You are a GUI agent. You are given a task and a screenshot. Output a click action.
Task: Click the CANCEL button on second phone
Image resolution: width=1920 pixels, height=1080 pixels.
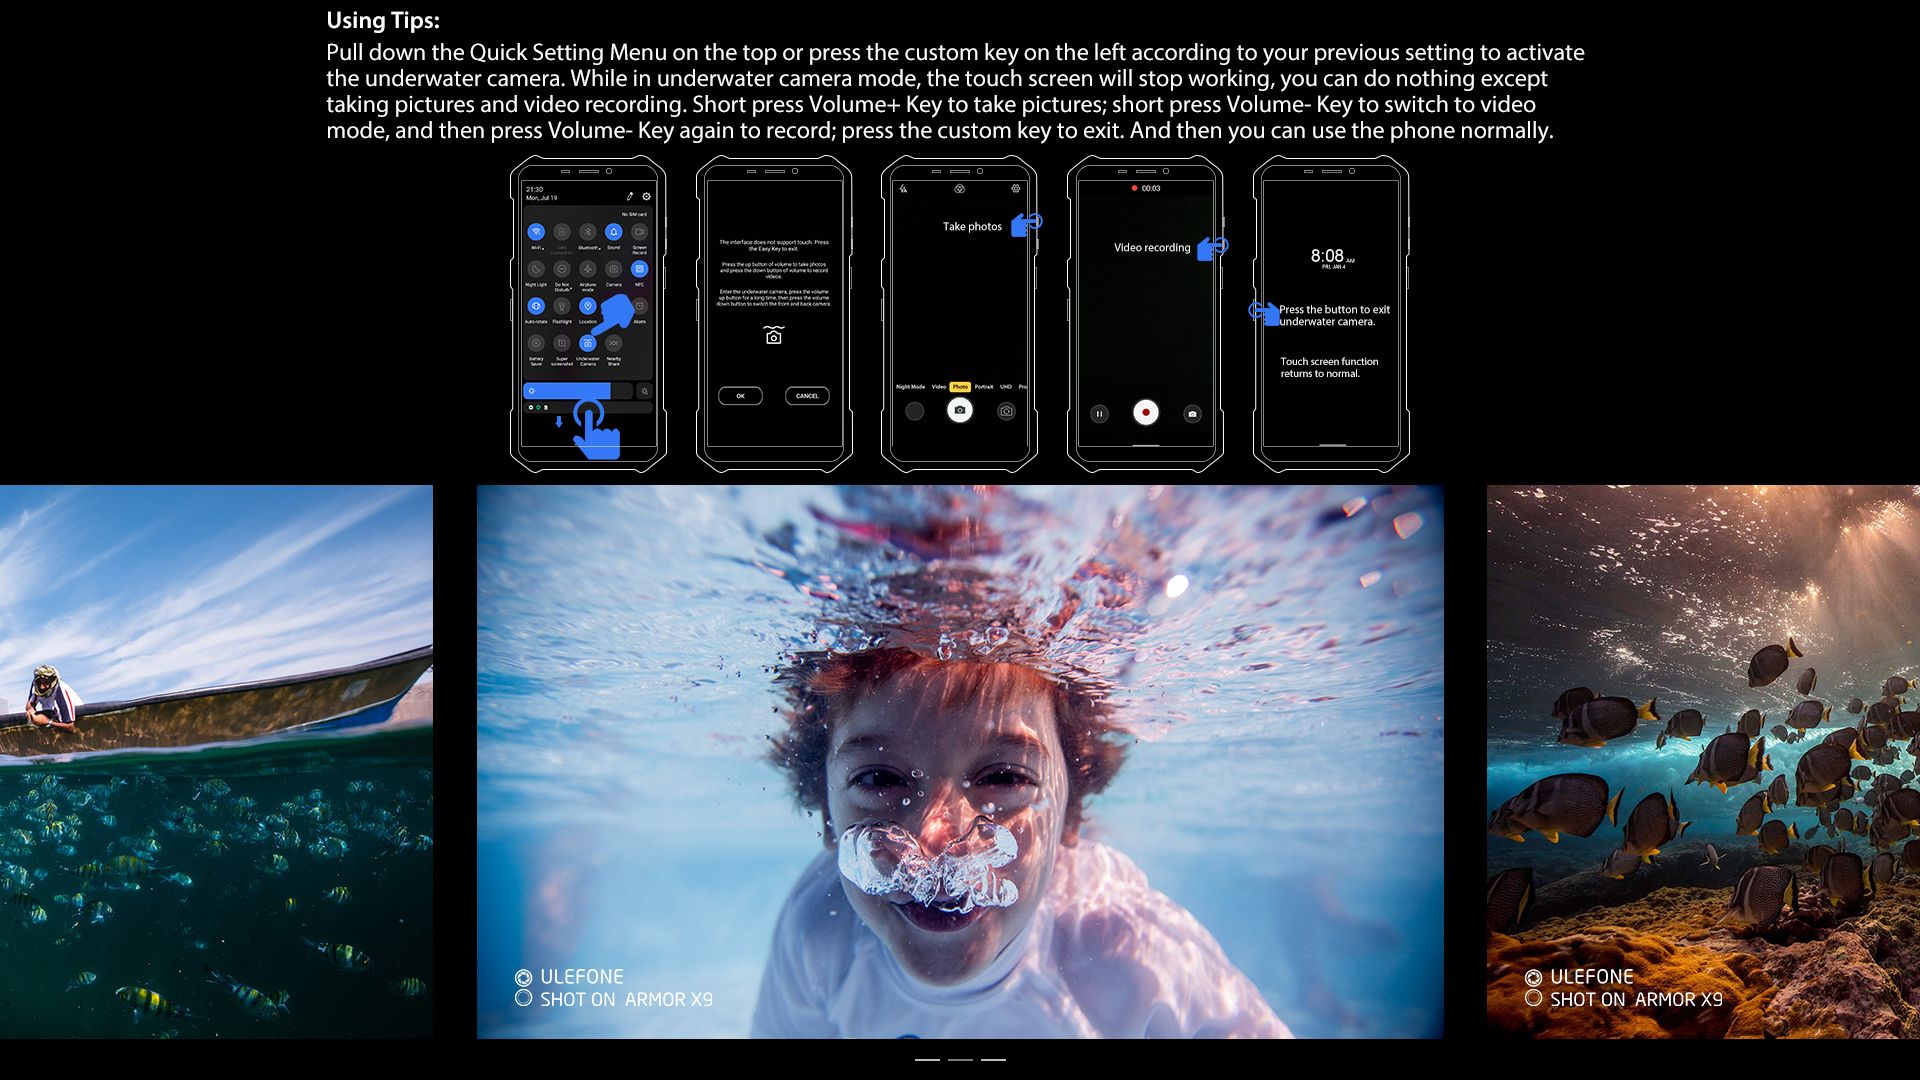807,396
